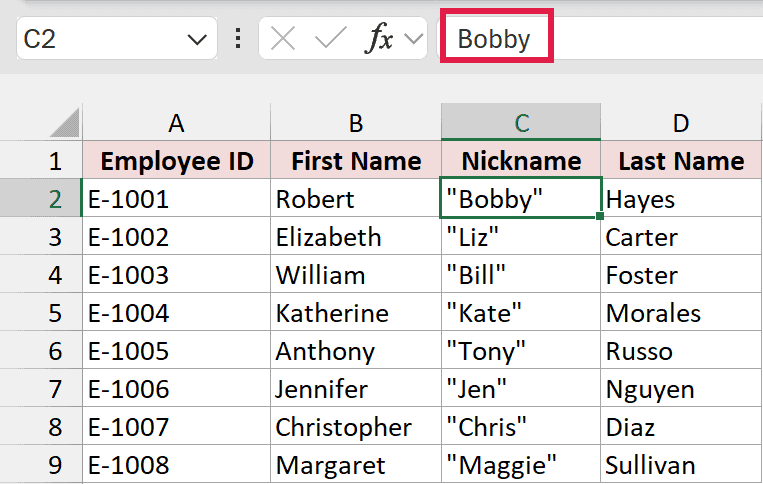This screenshot has height=484, width=763.
Task: Click the three-dot handle beside Name Box
Action: coord(238,38)
